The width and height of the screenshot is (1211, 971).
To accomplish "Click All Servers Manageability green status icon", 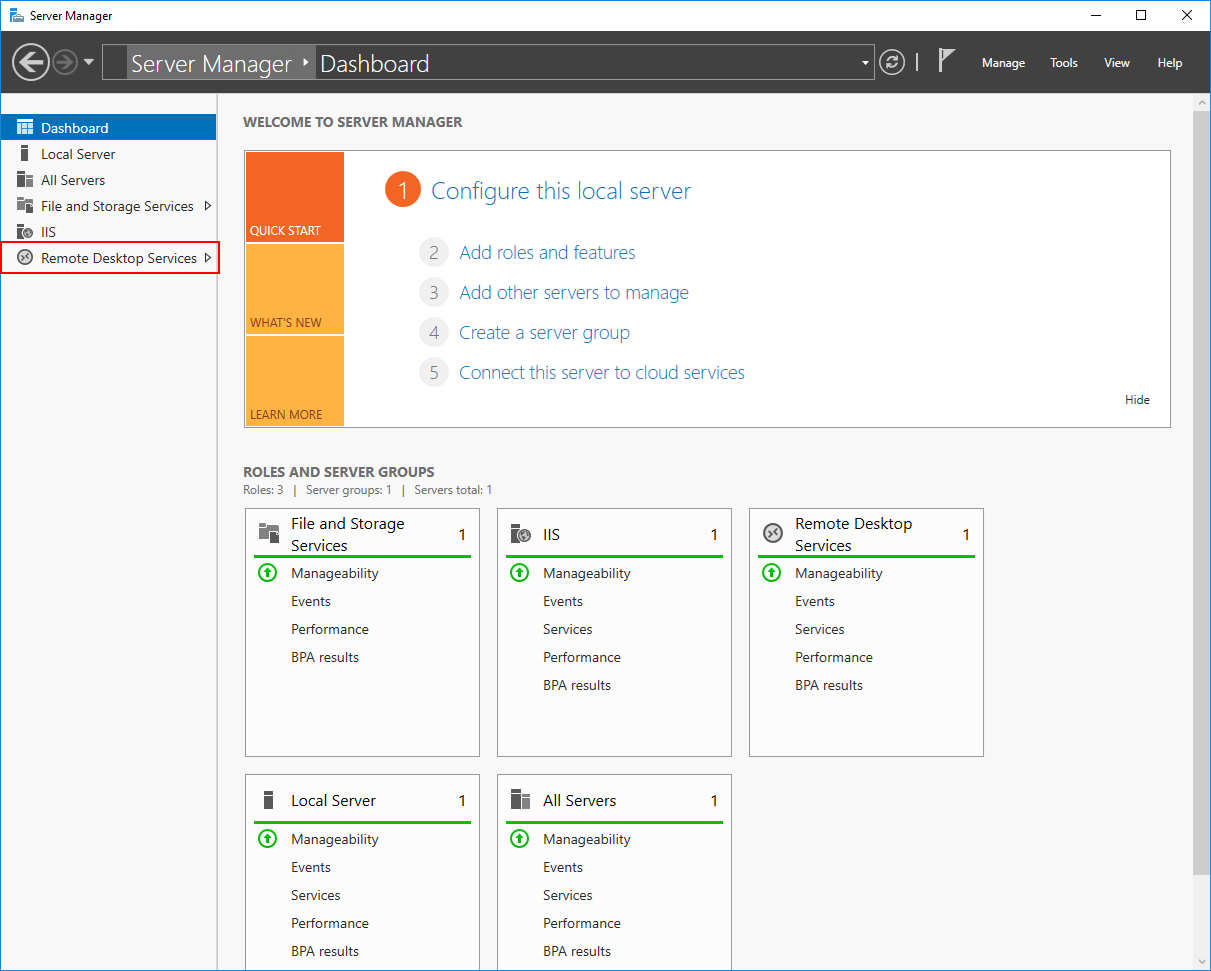I will tap(519, 839).
